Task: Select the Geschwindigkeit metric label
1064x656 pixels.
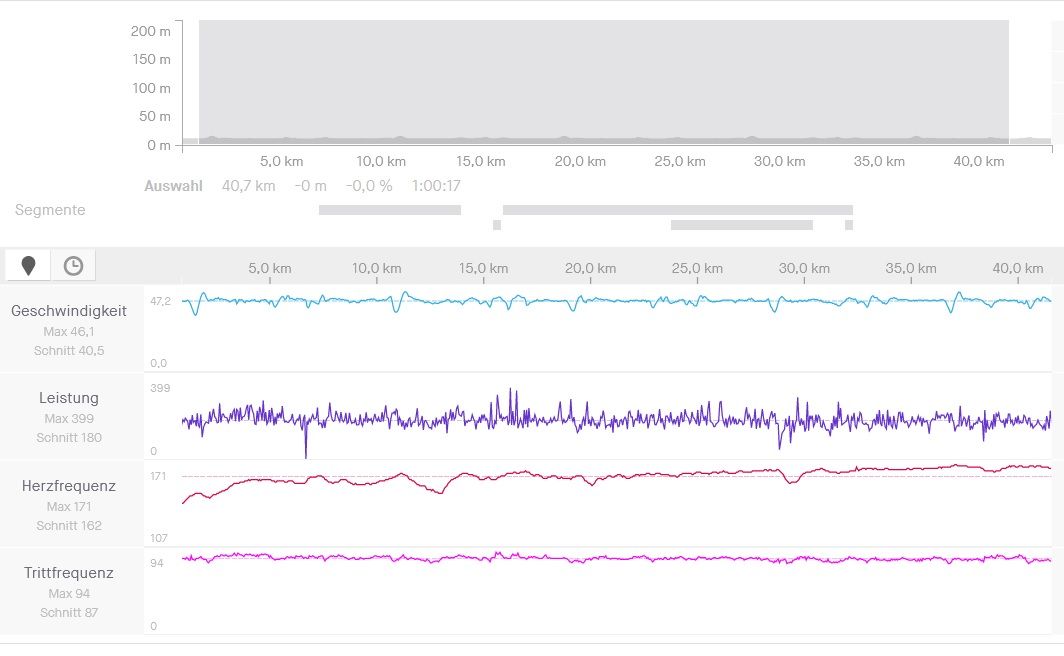Action: click(x=69, y=311)
